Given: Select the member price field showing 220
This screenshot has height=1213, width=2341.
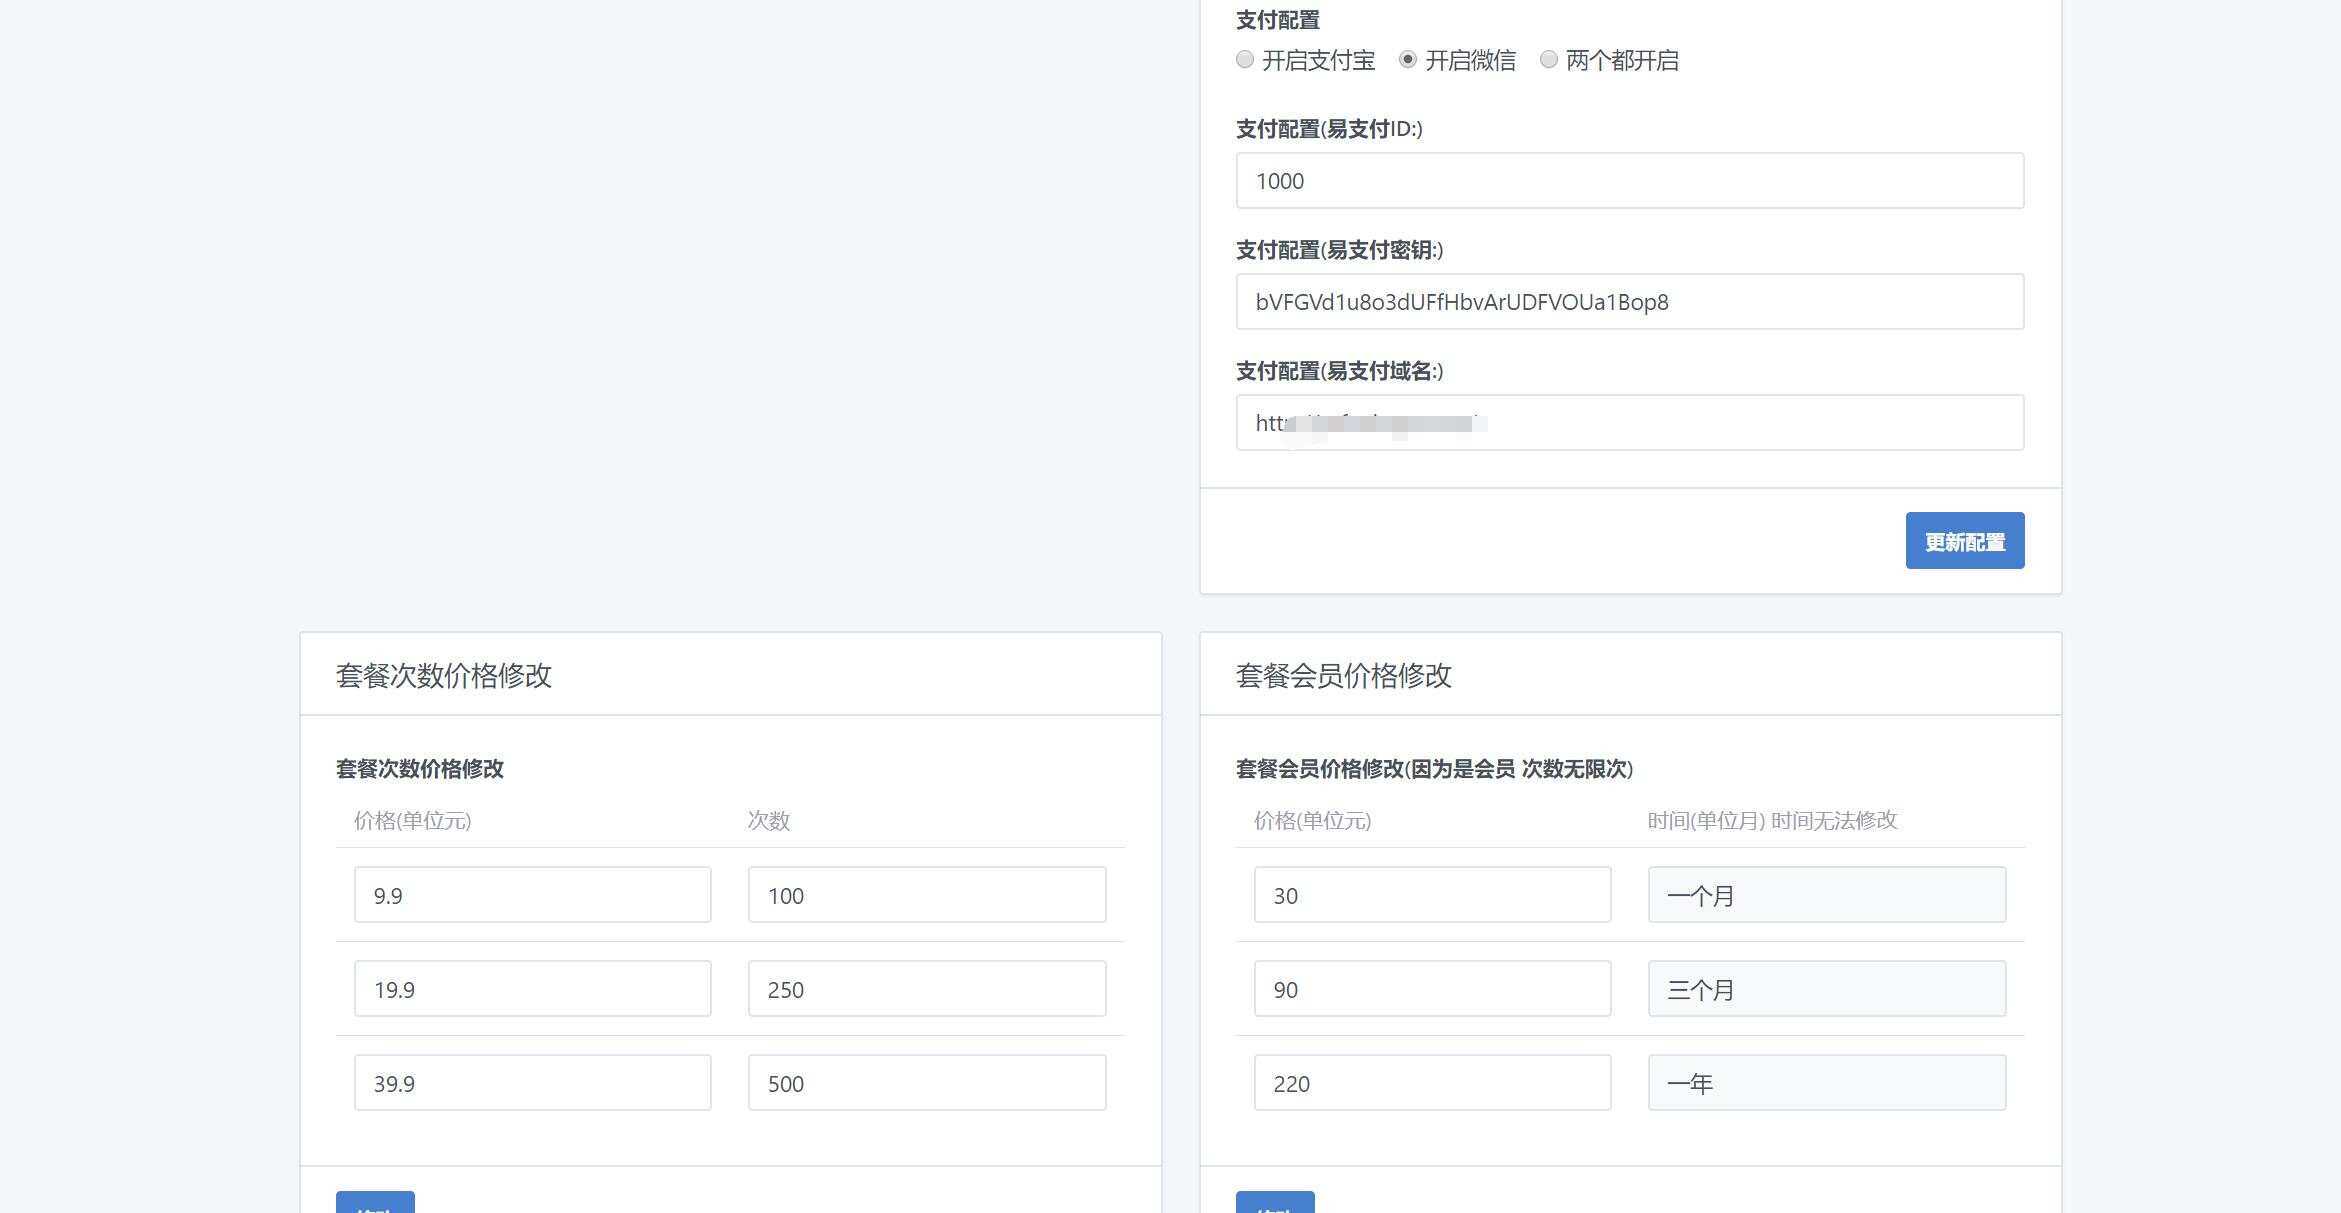Looking at the screenshot, I should point(1431,1082).
